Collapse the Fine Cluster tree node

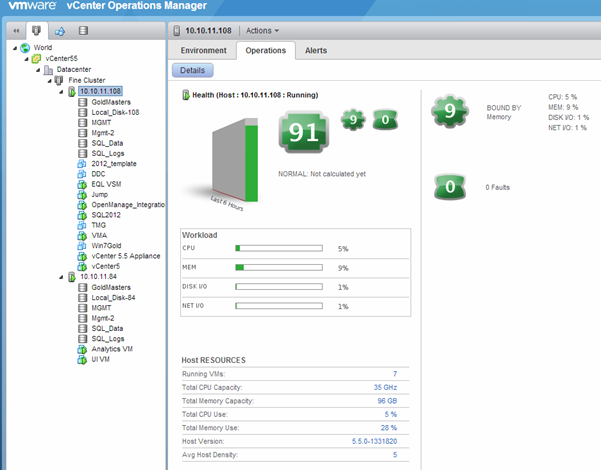click(48, 80)
